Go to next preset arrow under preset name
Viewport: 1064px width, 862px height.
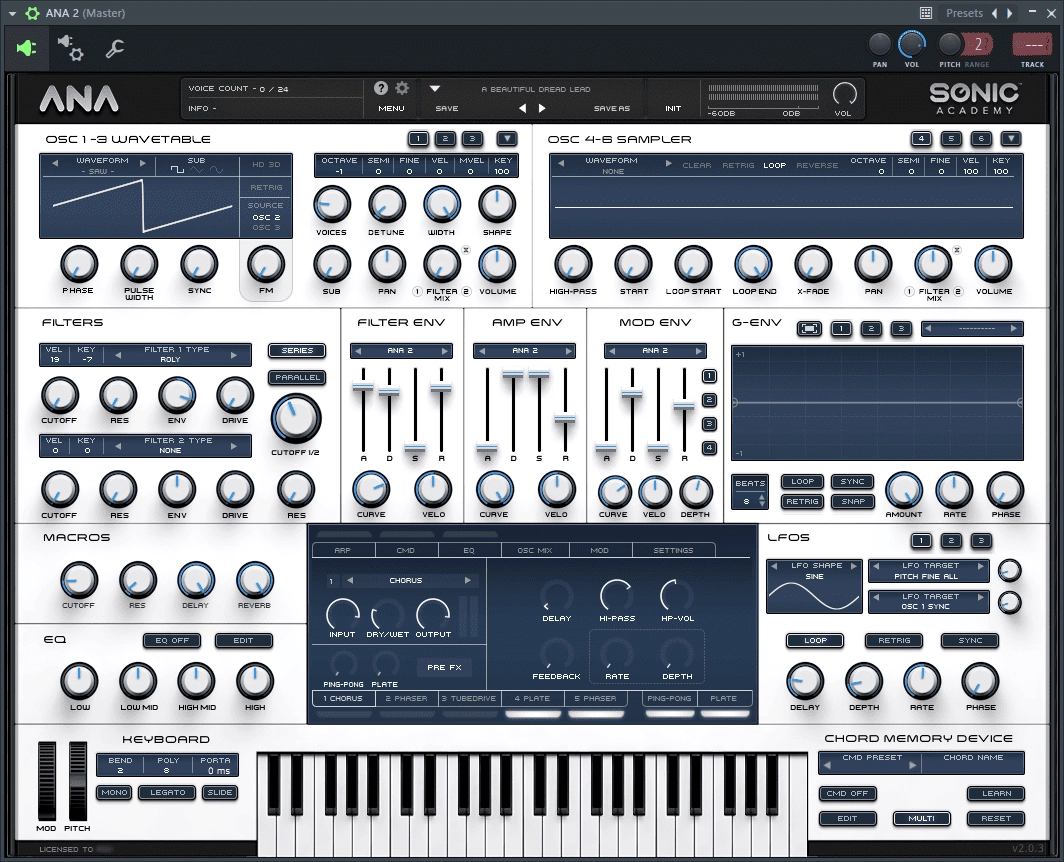[542, 108]
